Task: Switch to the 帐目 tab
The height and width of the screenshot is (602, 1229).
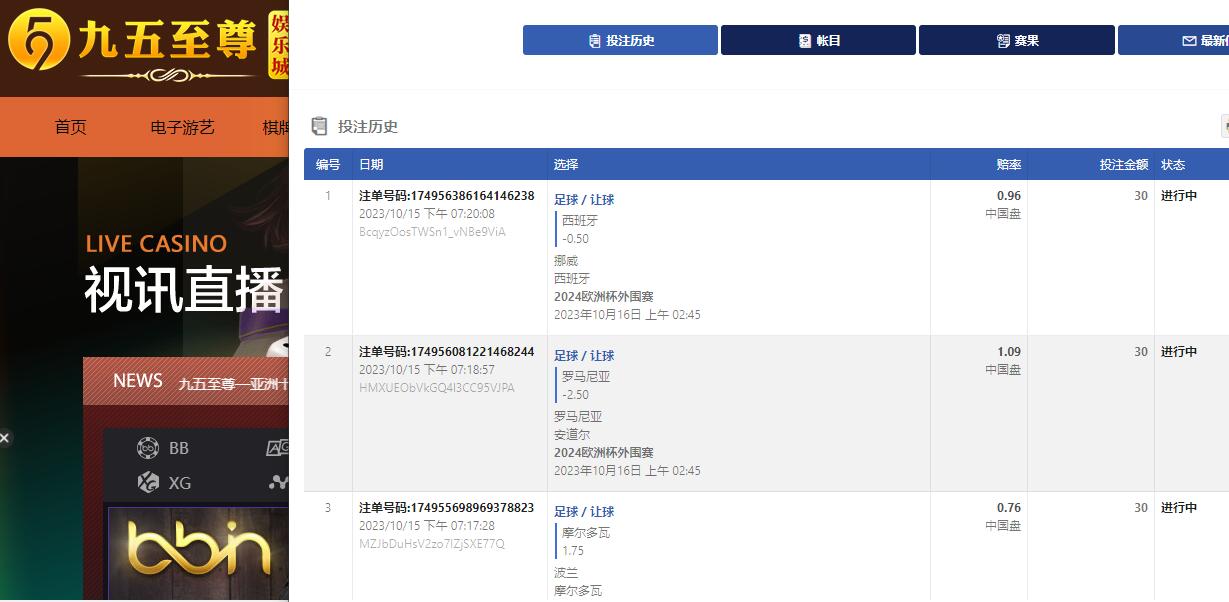Action: tap(818, 41)
